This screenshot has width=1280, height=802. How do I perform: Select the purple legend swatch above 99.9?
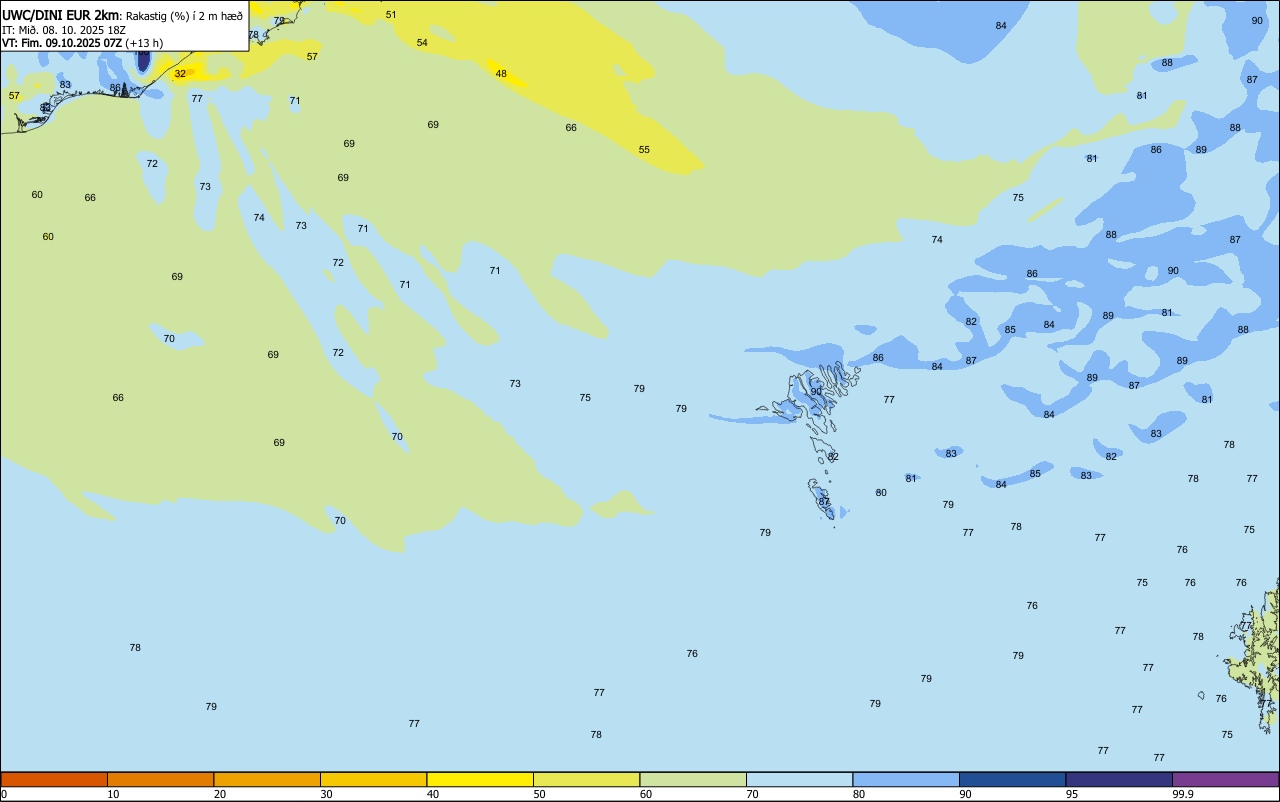click(1225, 779)
